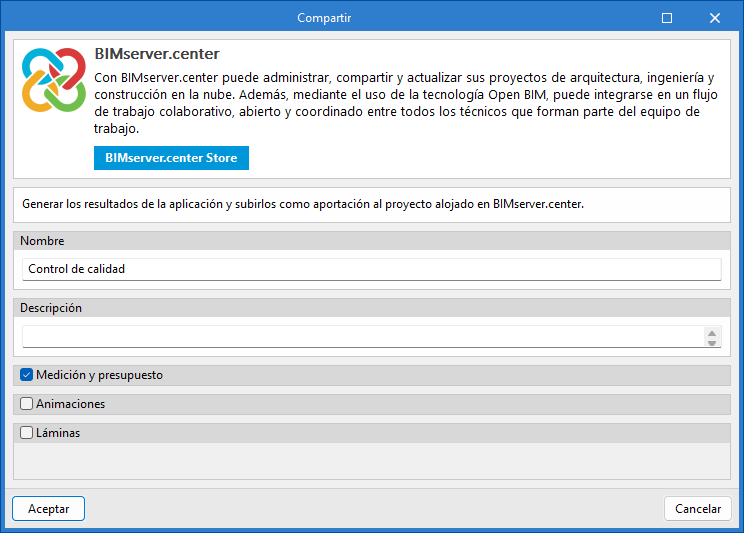Click the Descripción scroll up arrow
Screen dimensions: 744x533
(x=712, y=331)
